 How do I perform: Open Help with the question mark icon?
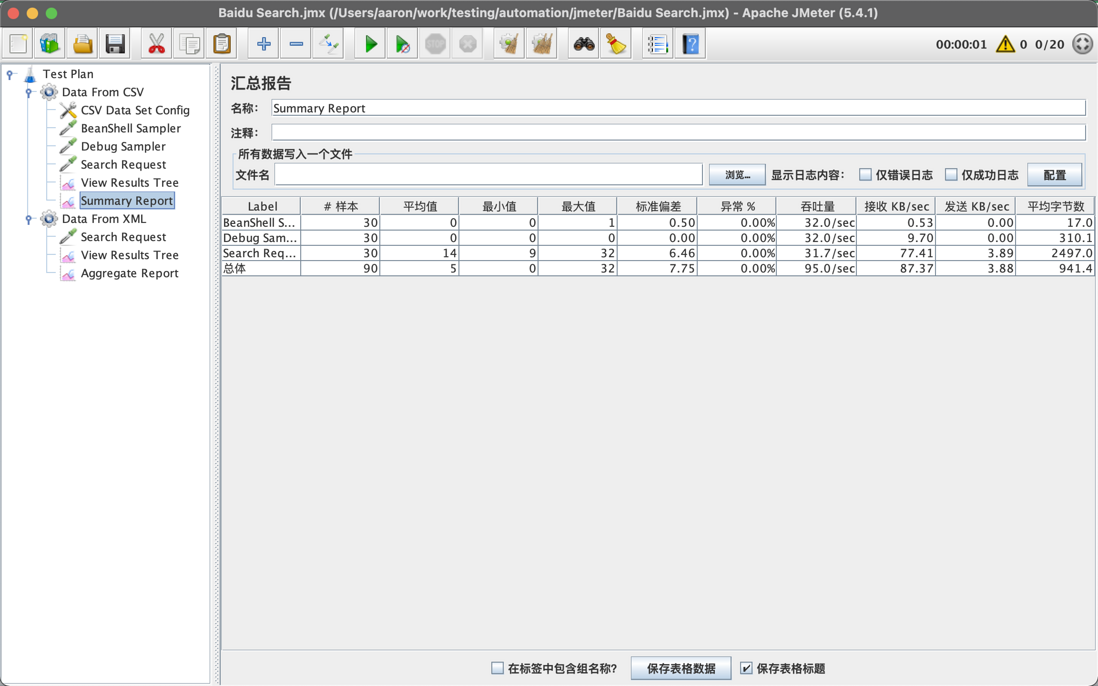(x=690, y=44)
